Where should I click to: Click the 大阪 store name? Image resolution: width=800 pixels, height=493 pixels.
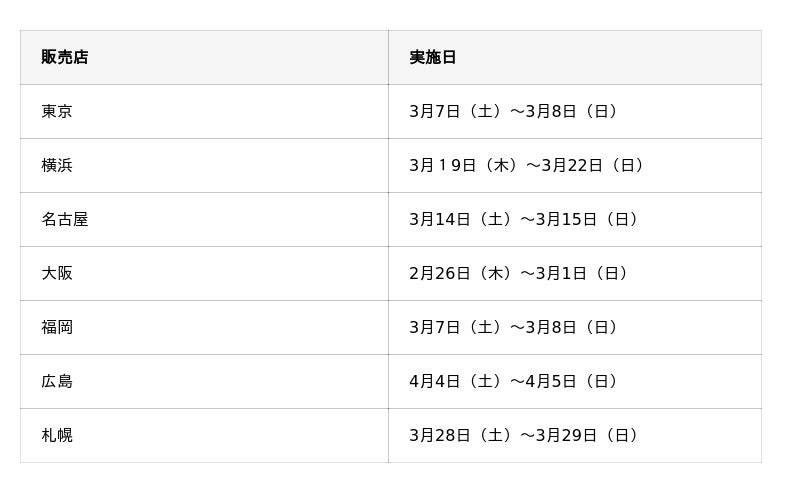[x=57, y=274]
